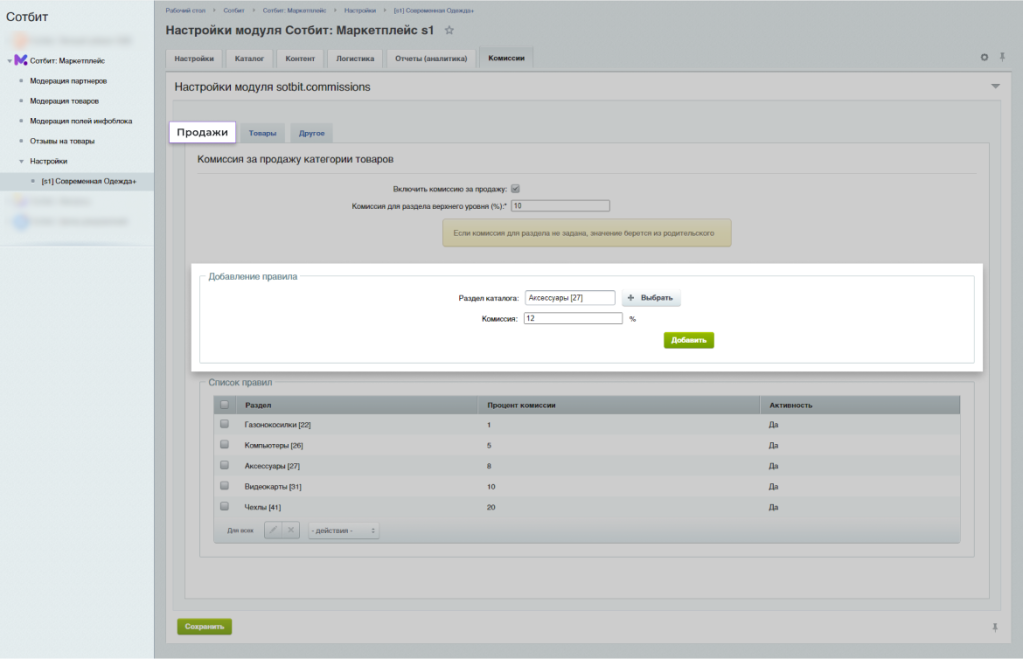Switch to the Продажи subtab
Screen dimensions: 1023x659
202,132
